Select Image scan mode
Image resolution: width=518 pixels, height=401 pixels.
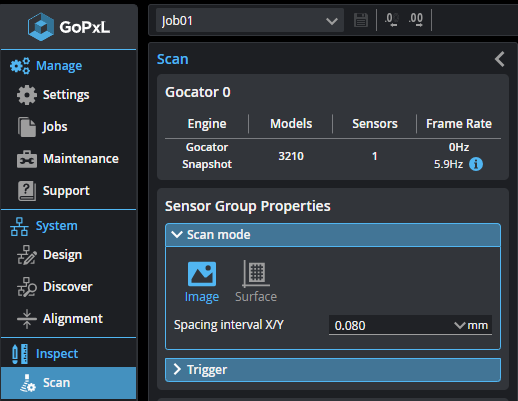pos(202,282)
